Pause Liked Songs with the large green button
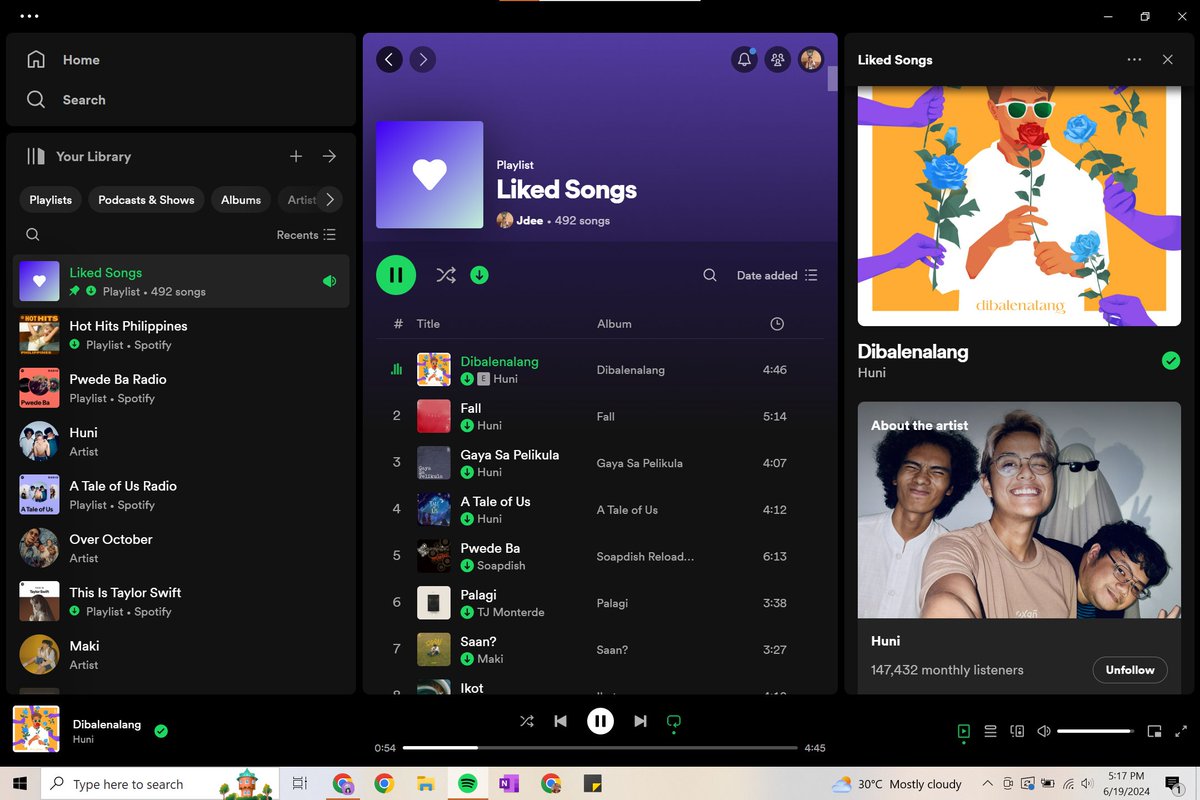 396,275
